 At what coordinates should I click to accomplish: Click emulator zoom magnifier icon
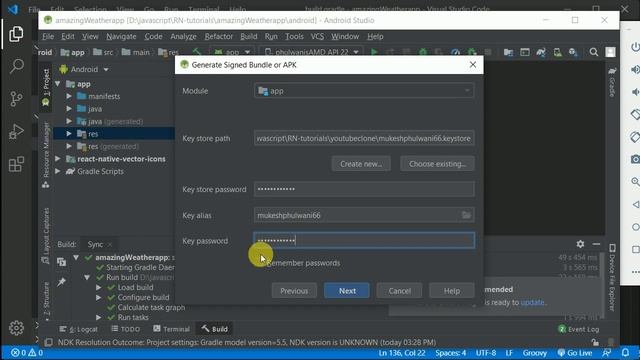point(635,181)
